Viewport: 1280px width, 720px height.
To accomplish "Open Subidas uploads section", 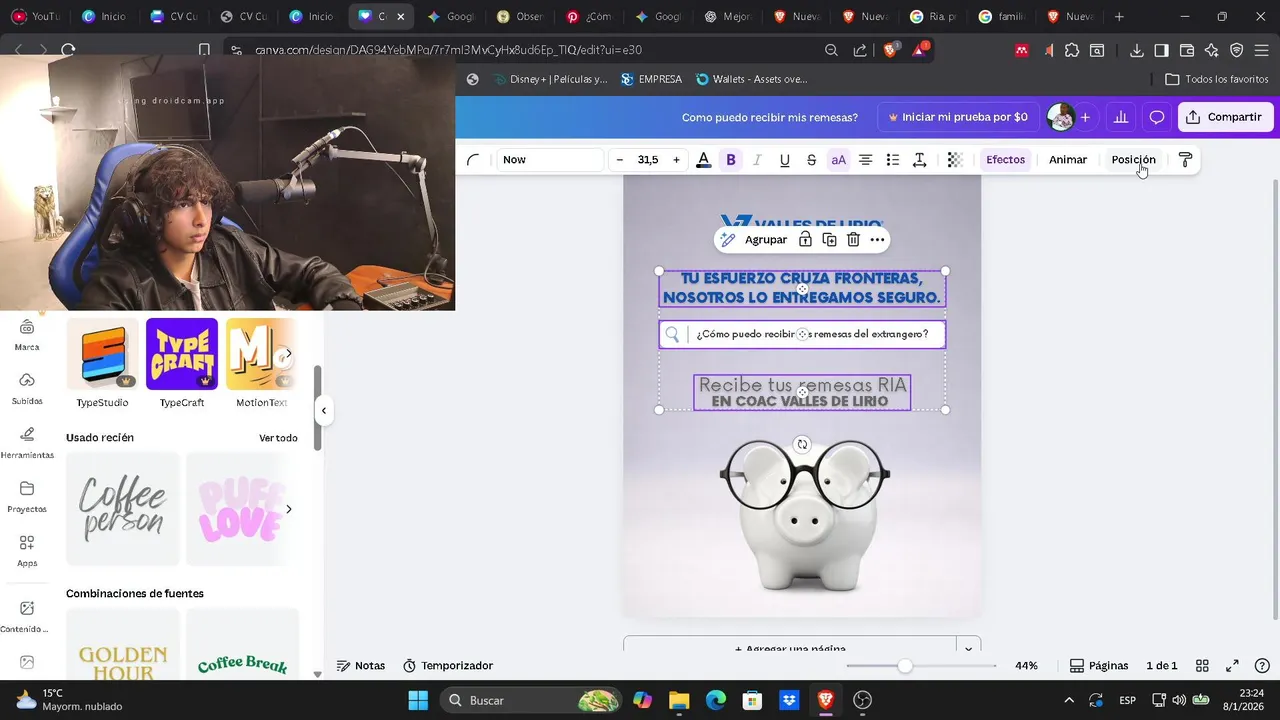I will pyautogui.click(x=27, y=389).
